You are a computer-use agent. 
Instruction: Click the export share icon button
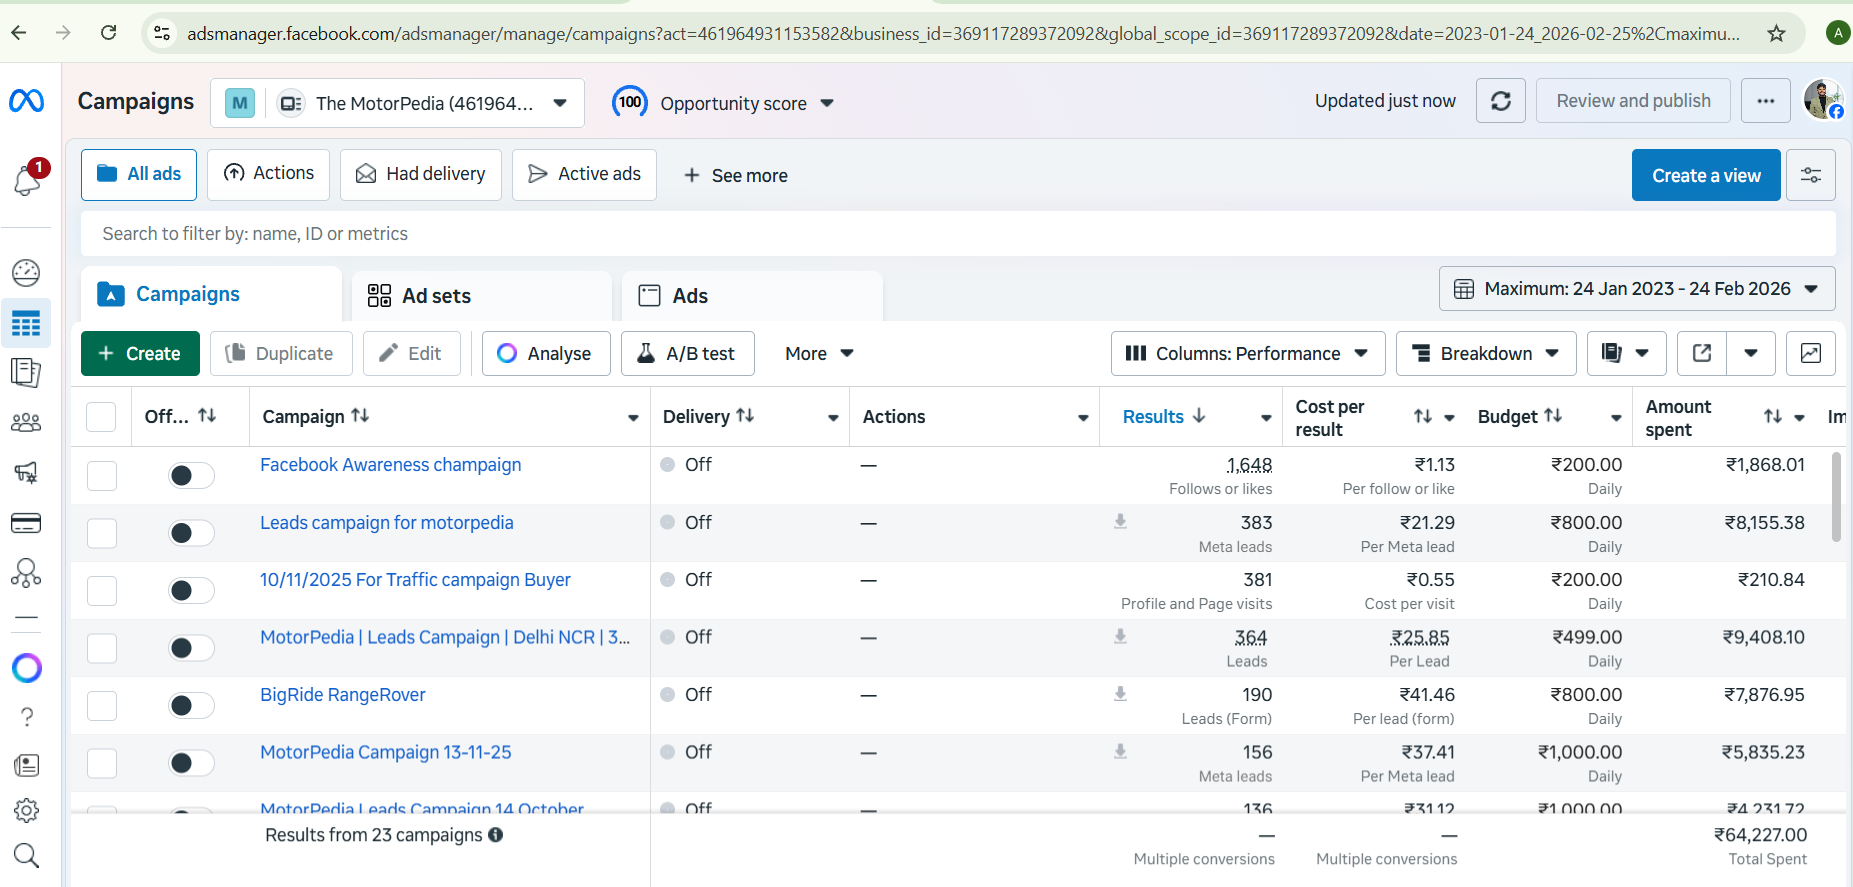1701,353
